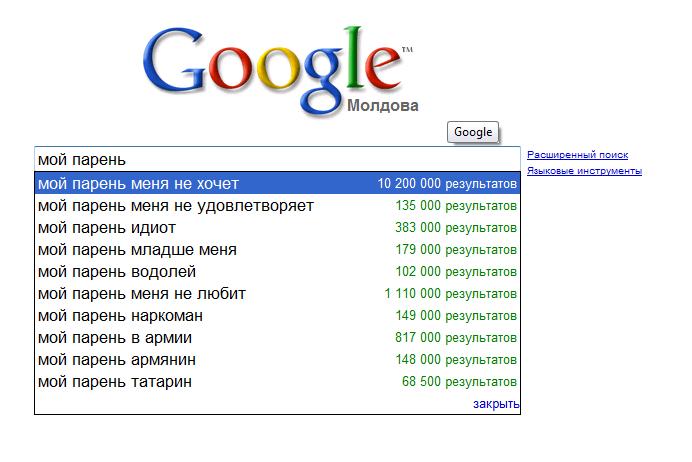Choose suggestion 'мой парень идиот'

coord(277,228)
